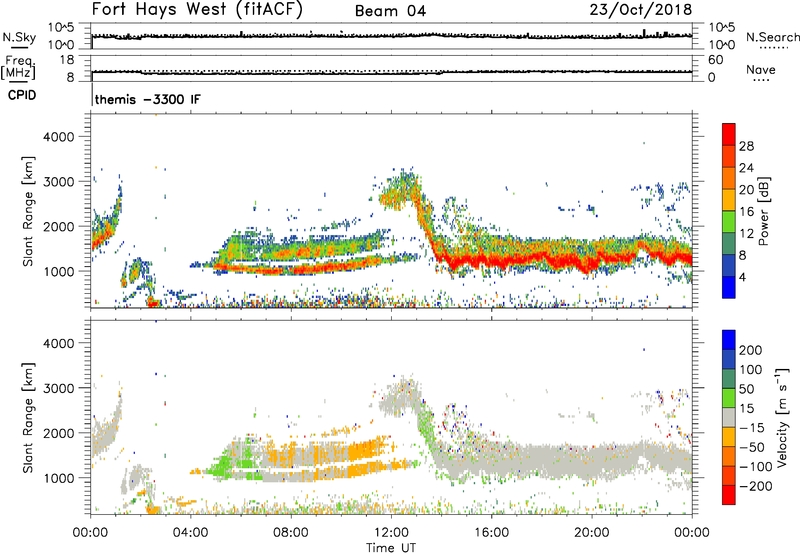Click the '16:00' time axis label

[491, 533]
